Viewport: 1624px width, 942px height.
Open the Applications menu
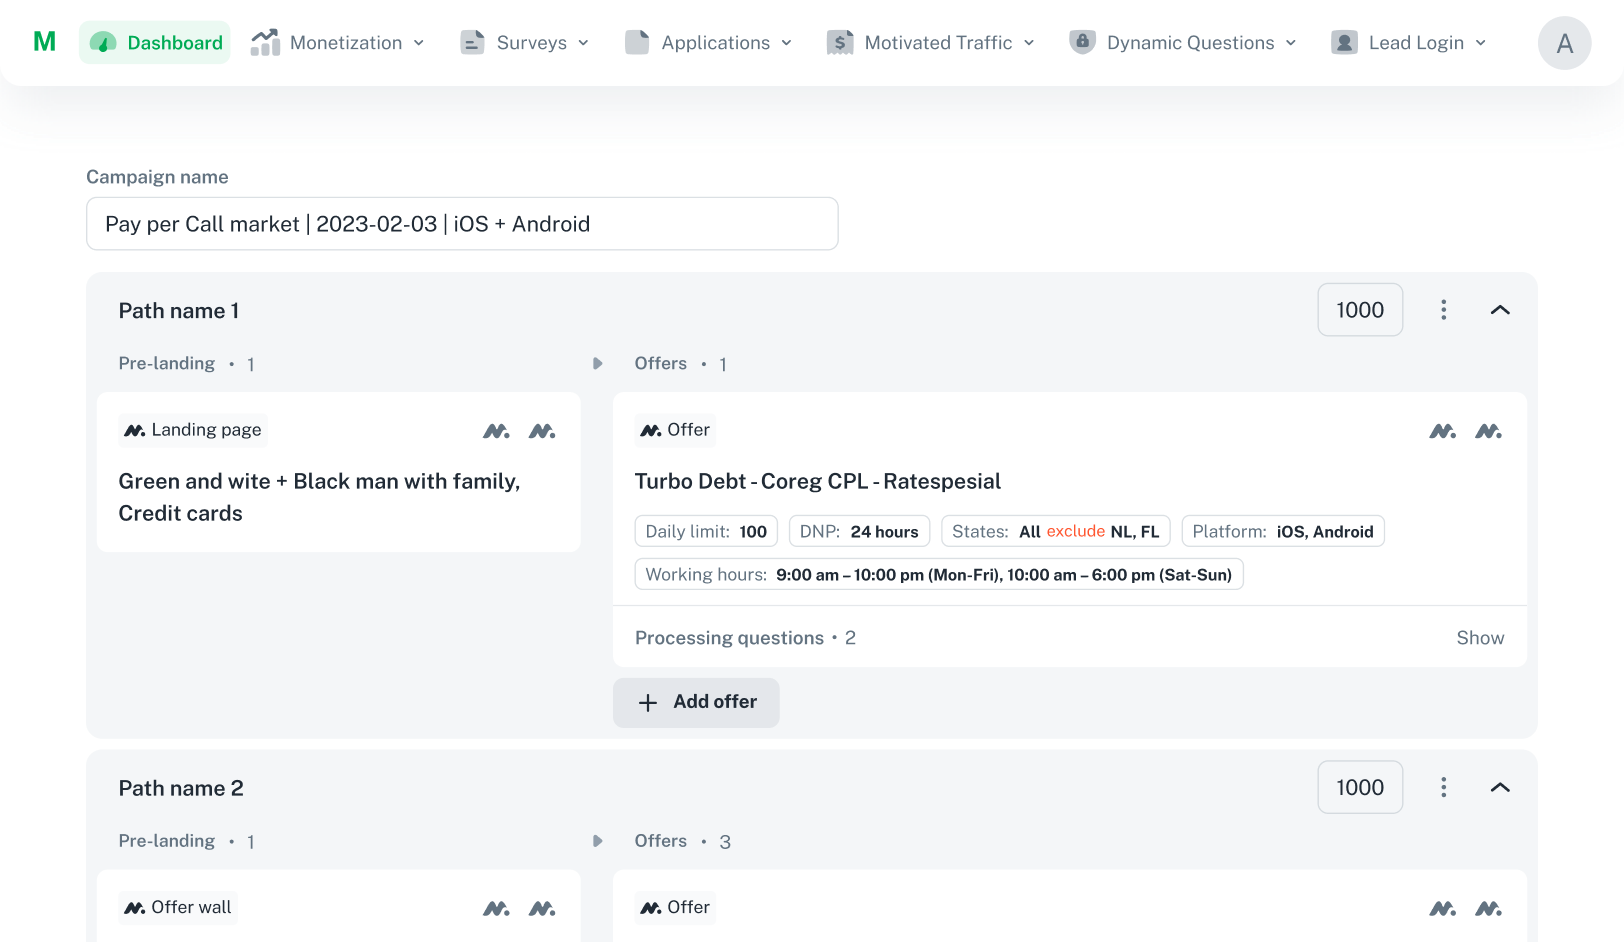tap(709, 42)
